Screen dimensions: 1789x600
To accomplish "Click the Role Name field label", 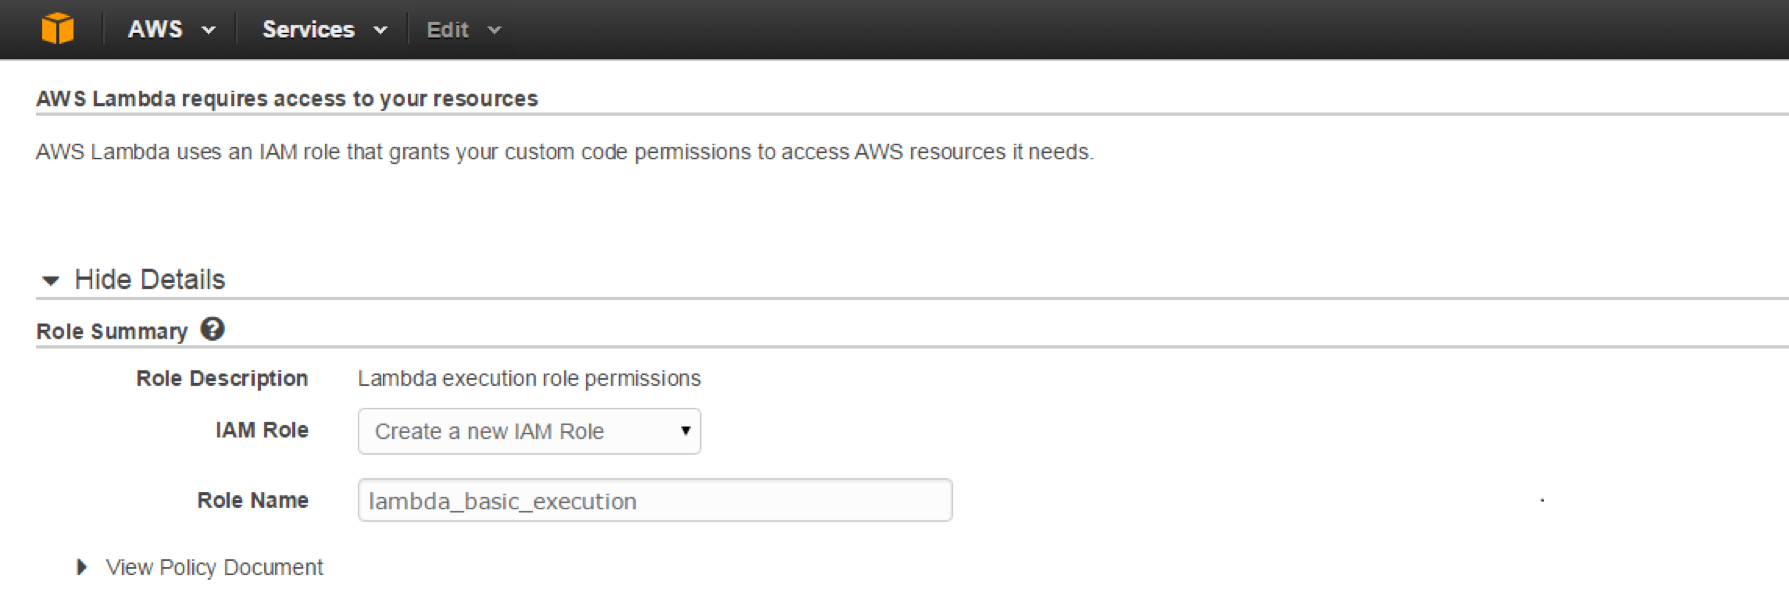I will pos(252,500).
